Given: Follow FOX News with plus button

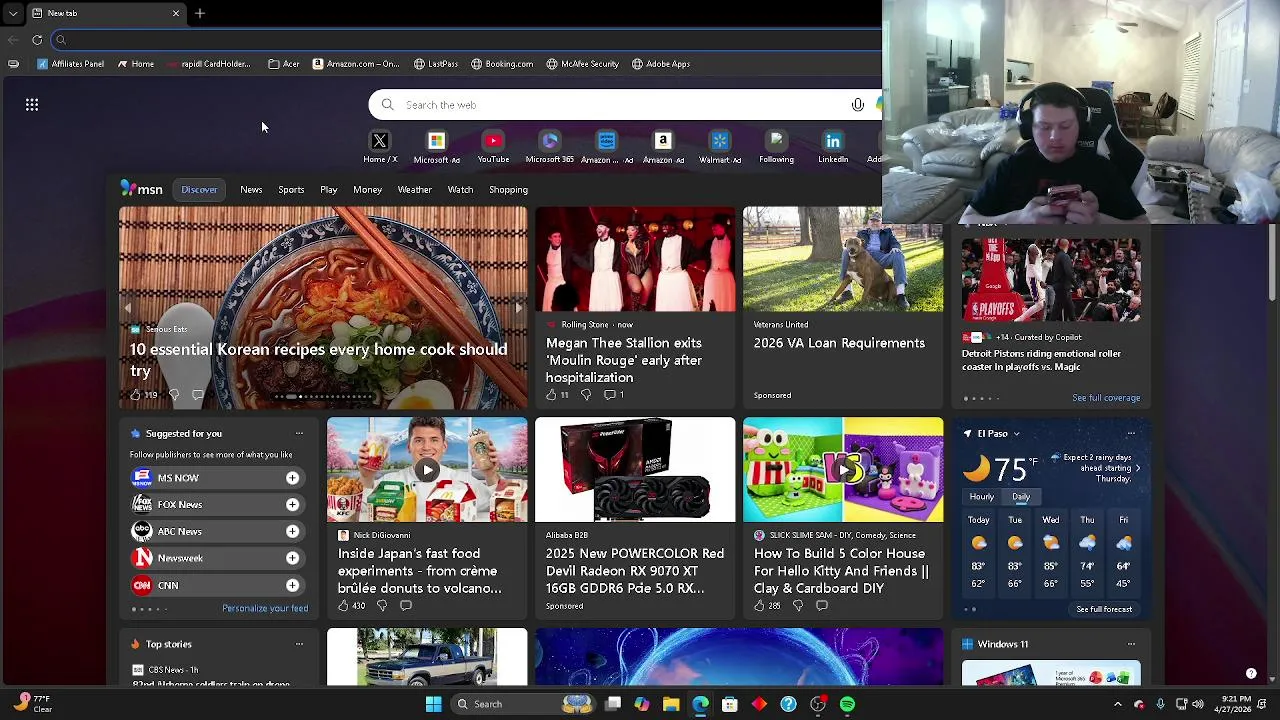Looking at the screenshot, I should tap(292, 505).
